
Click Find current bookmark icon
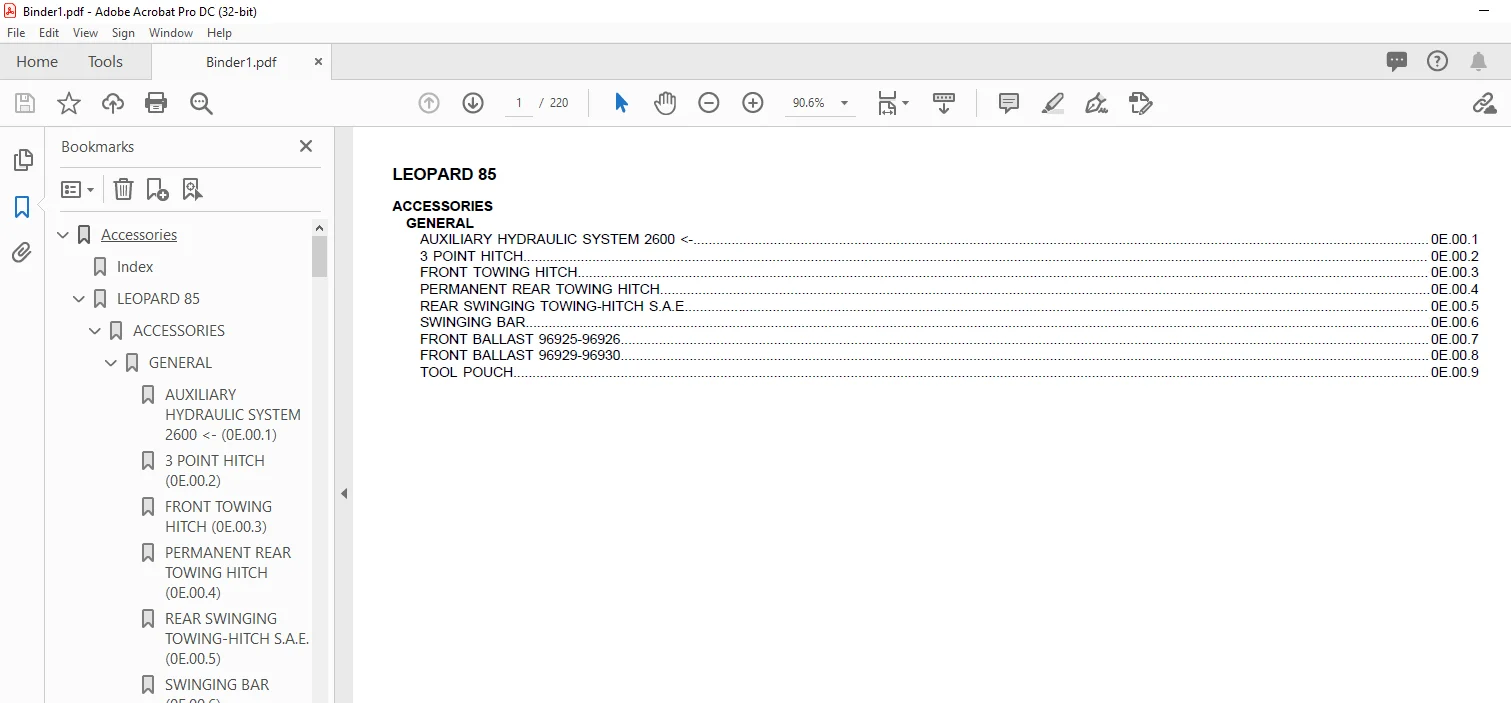pyautogui.click(x=192, y=189)
